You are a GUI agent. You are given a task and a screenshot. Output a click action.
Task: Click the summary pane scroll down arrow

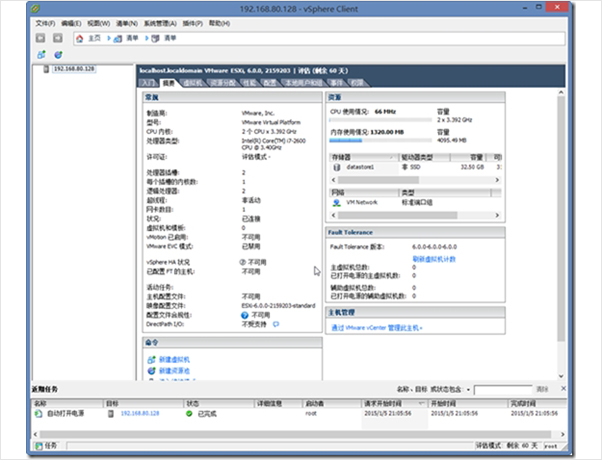coord(561,376)
